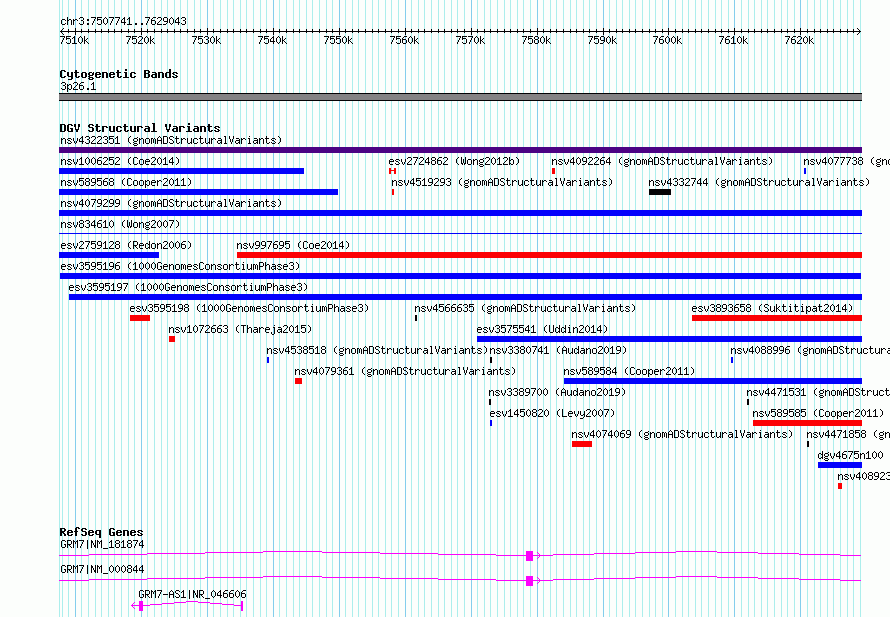Open GRM7|NM_181874 gene label
Viewport: 890px width, 617px height.
[102, 544]
